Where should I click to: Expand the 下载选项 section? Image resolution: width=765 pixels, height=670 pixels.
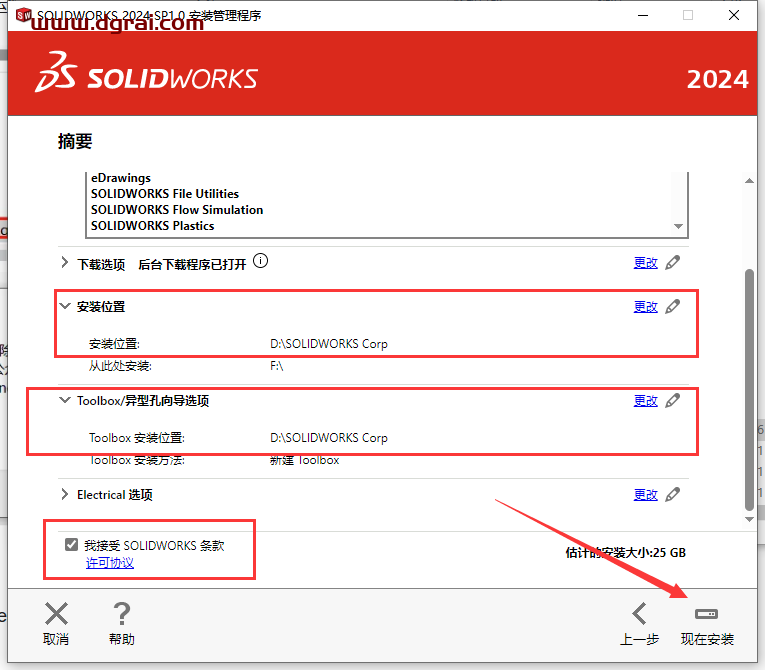64,263
